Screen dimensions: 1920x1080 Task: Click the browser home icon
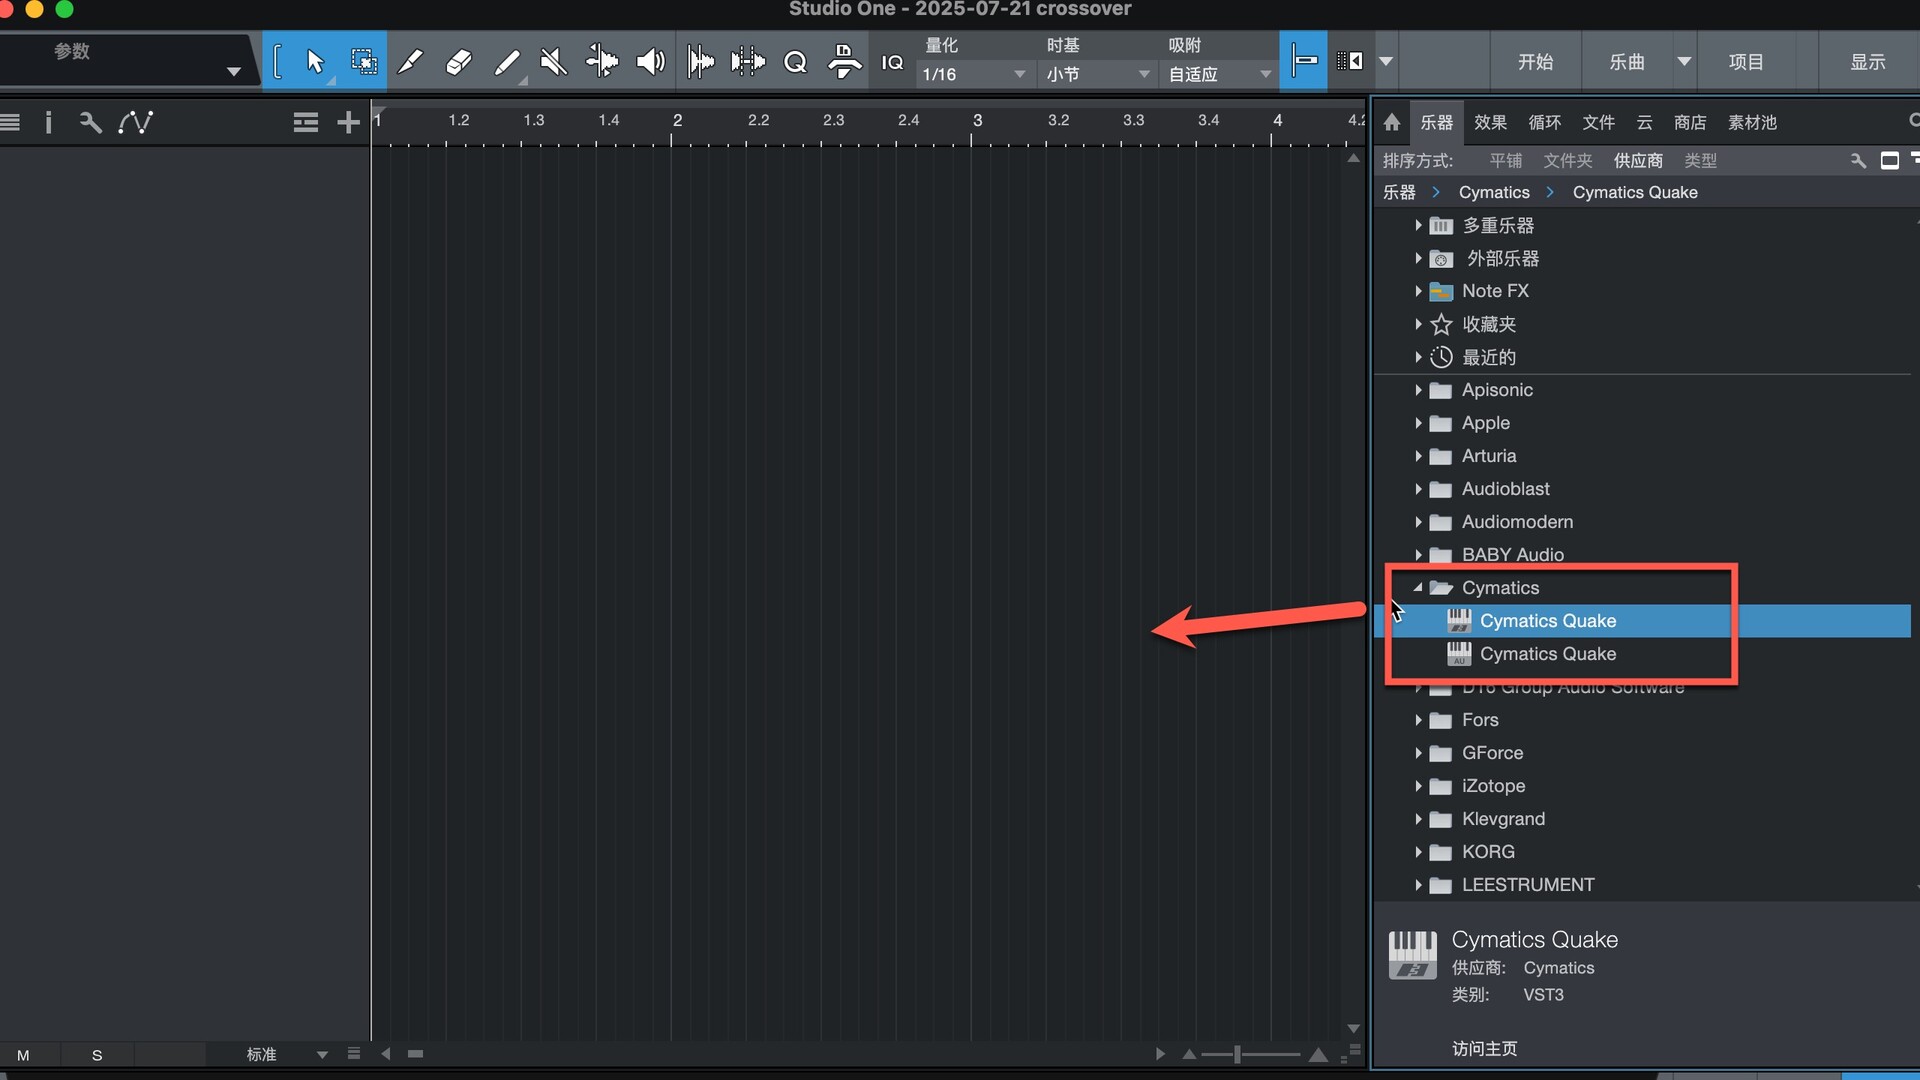(1392, 122)
